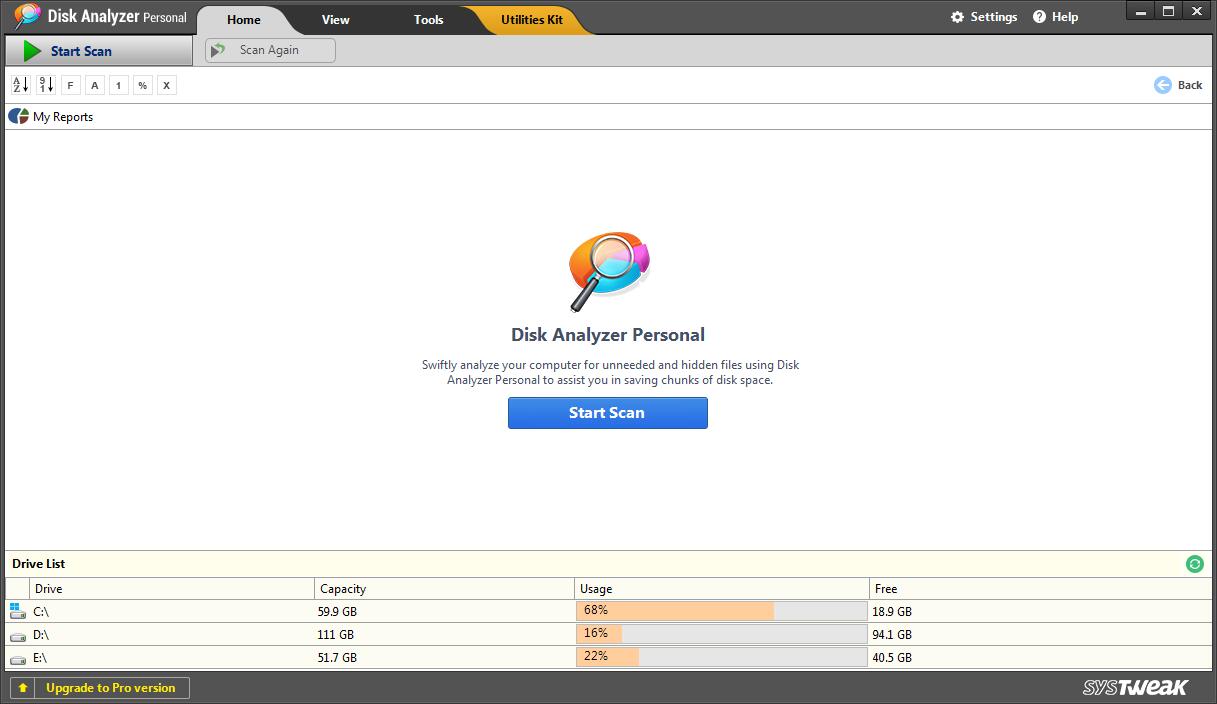
Task: Click the Back arrow icon
Action: click(1162, 85)
